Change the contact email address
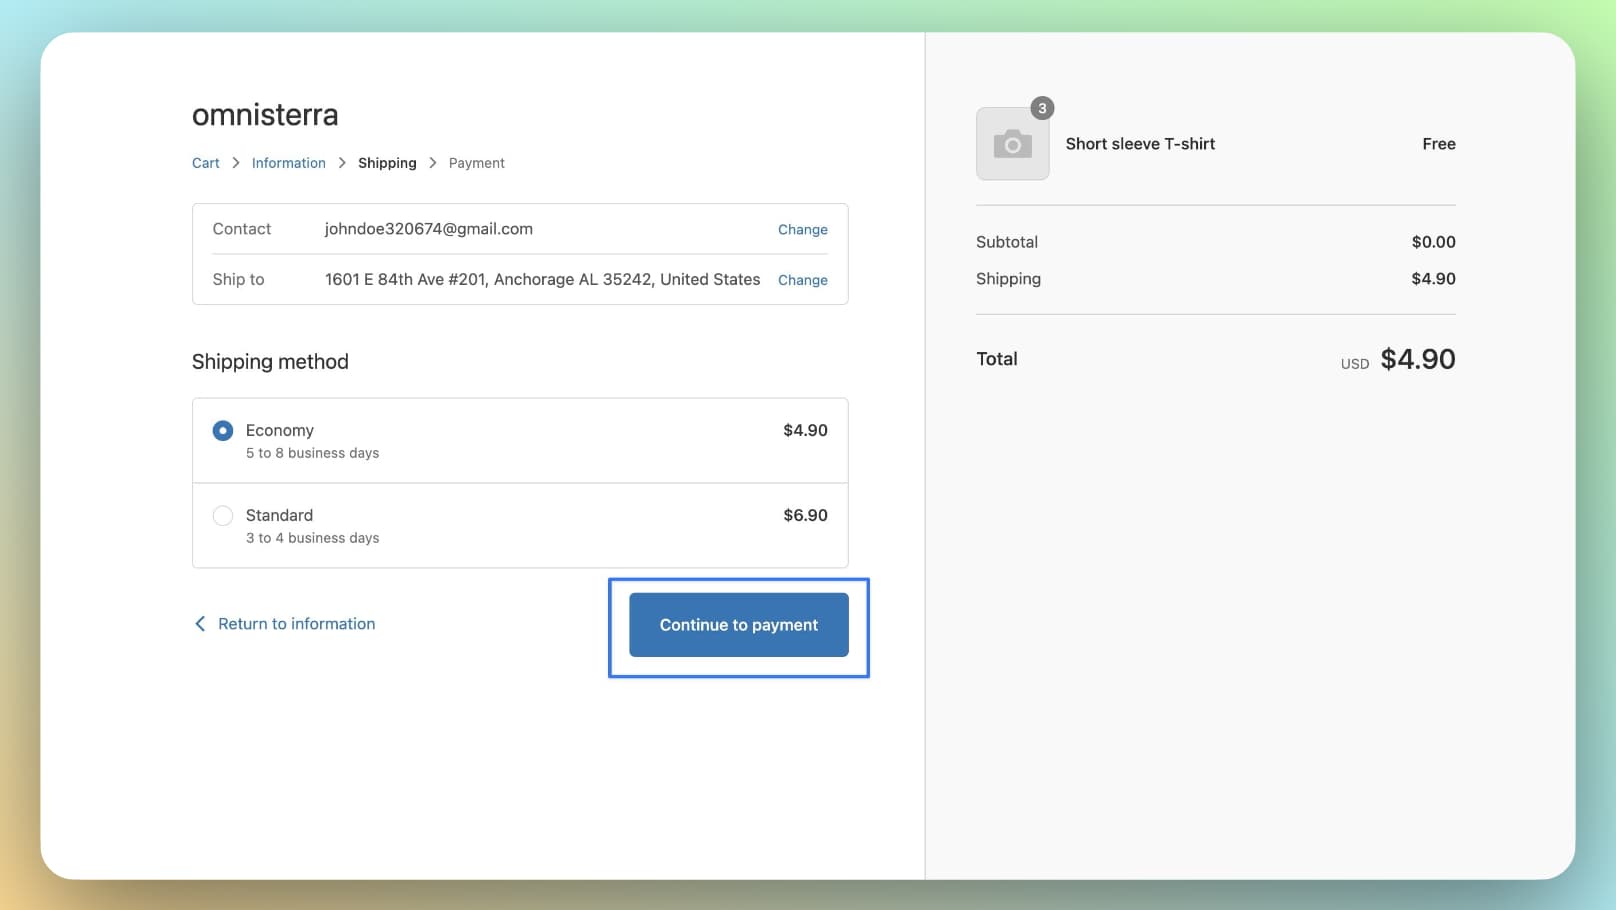1616x910 pixels. [802, 229]
